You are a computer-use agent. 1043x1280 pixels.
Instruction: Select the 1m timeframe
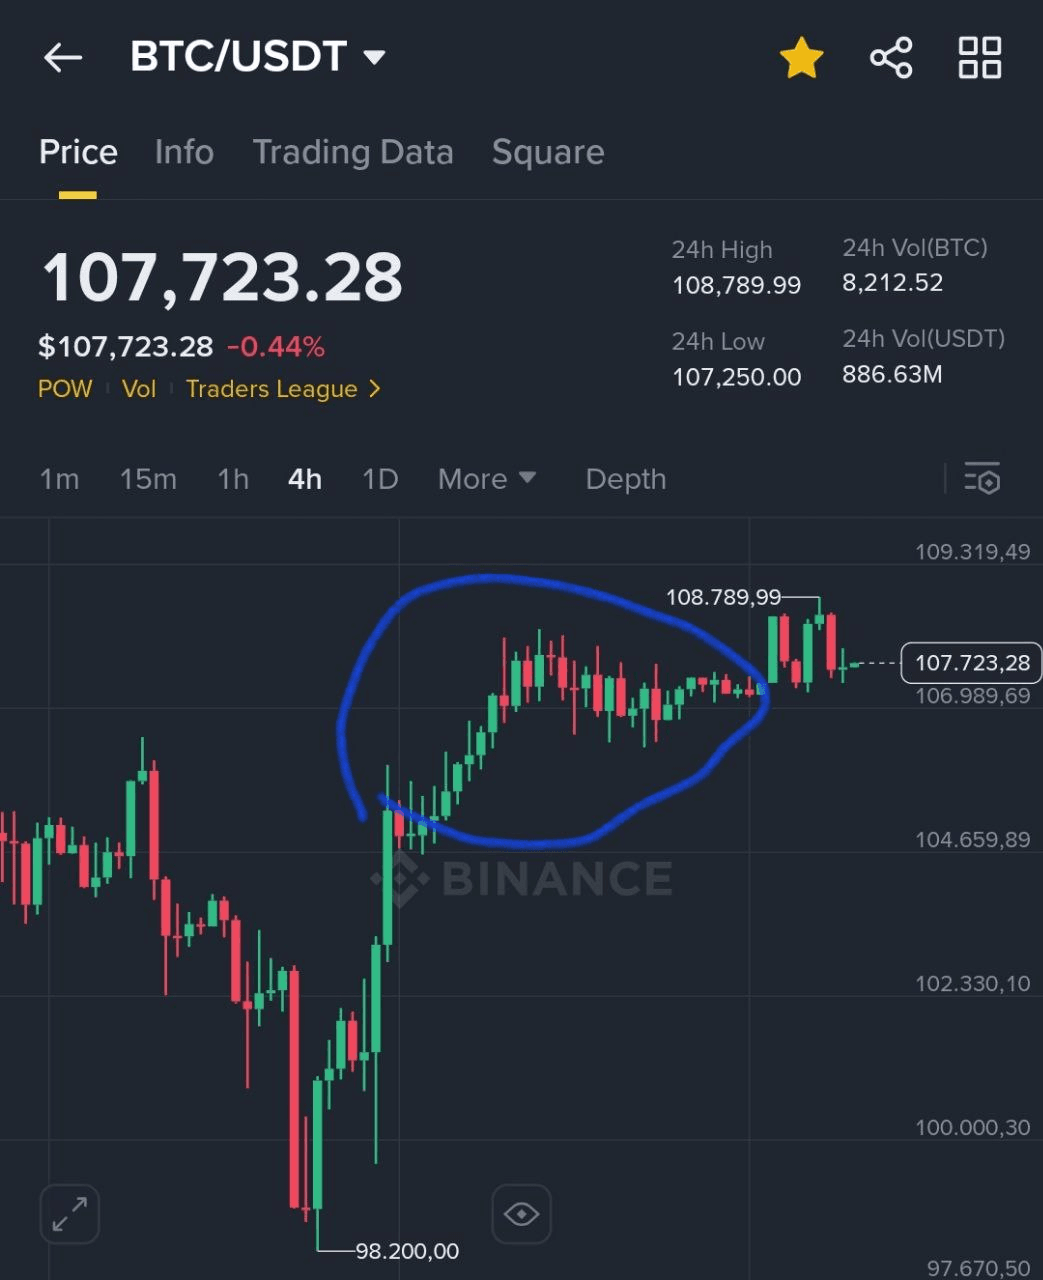coord(59,479)
